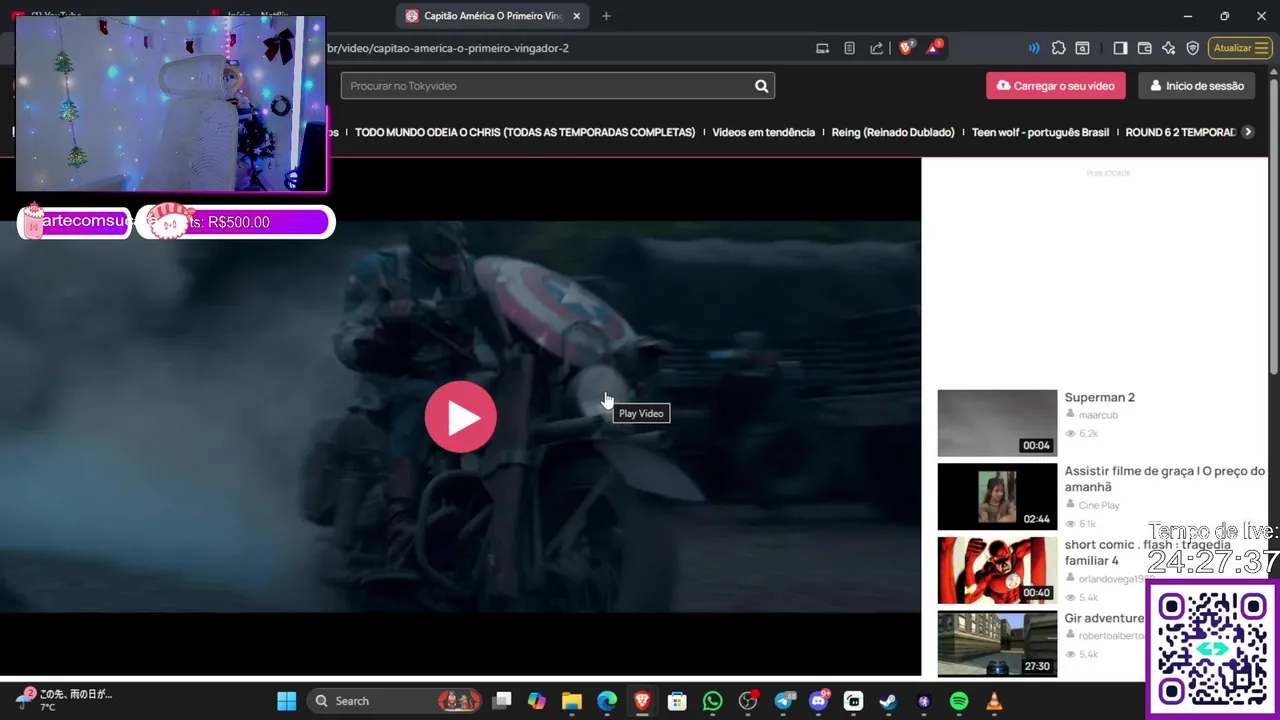This screenshot has height=720, width=1280.
Task: Open Windows Start menu
Action: (286, 701)
